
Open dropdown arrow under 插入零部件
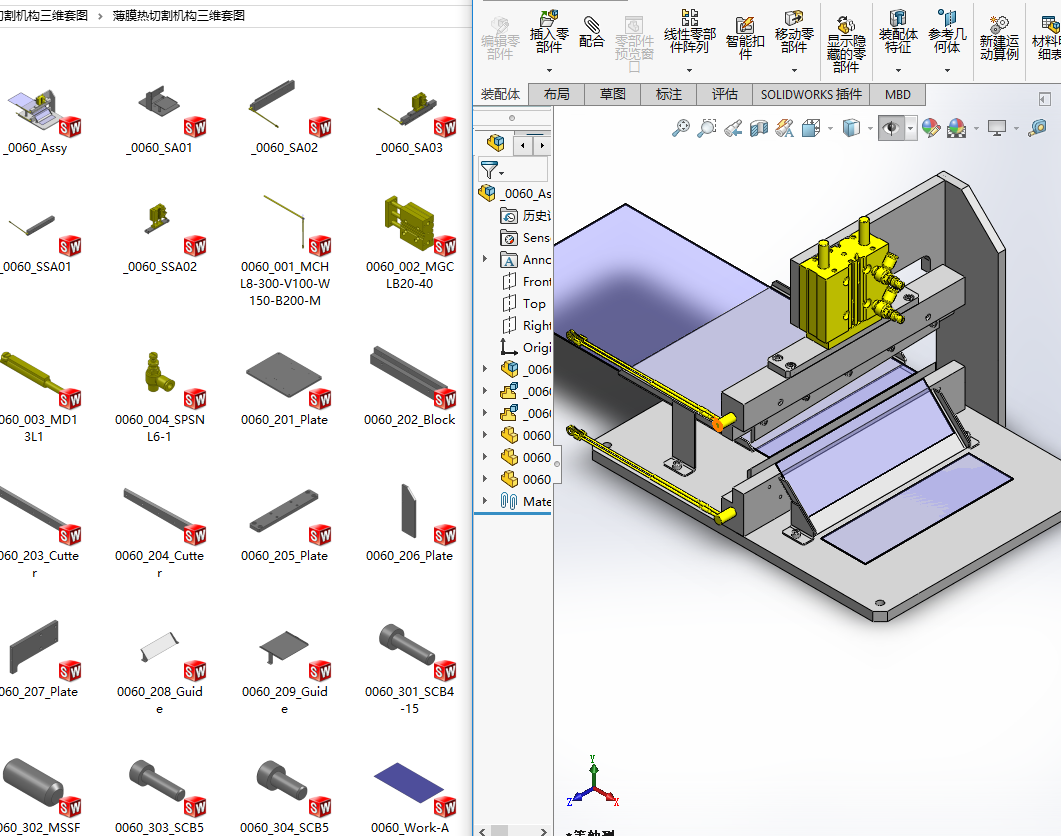tap(549, 70)
